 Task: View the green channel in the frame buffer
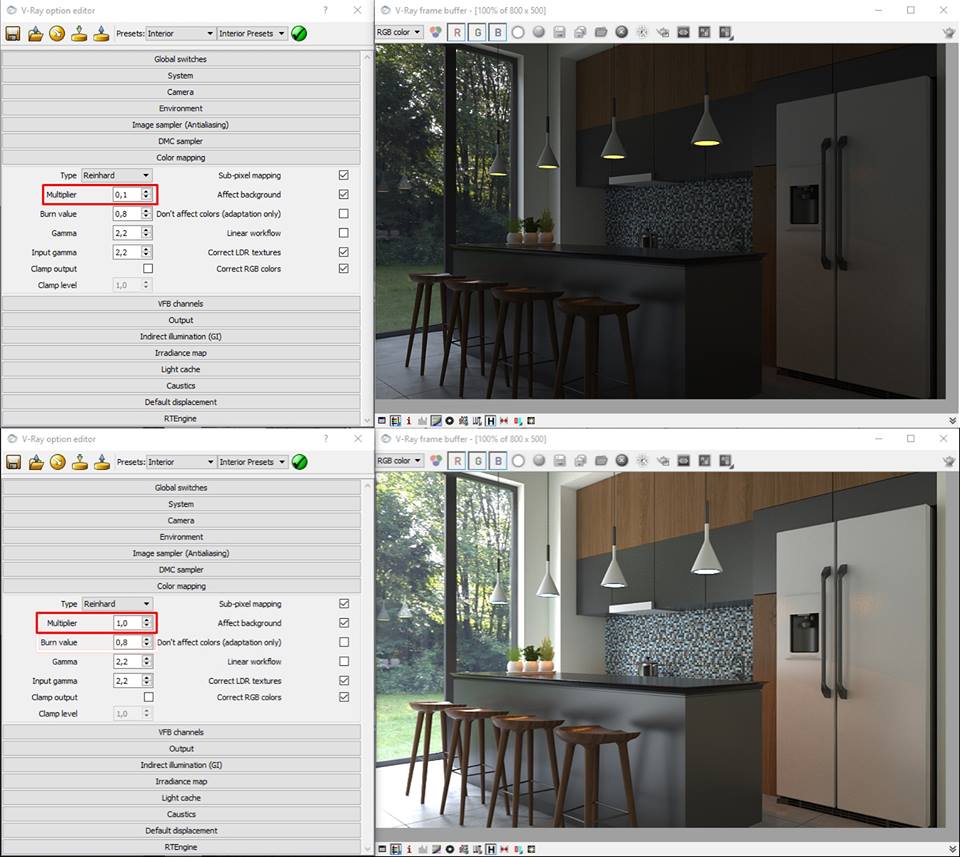(478, 32)
